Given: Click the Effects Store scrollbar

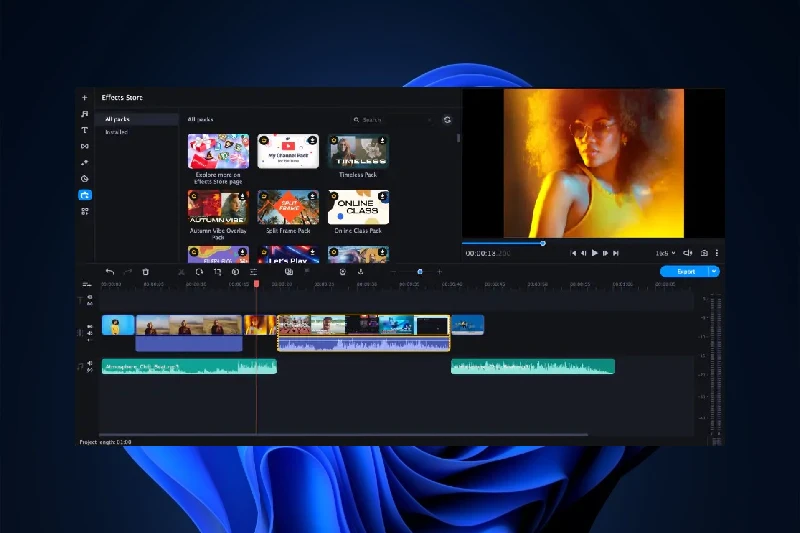Looking at the screenshot, I should click(x=459, y=138).
